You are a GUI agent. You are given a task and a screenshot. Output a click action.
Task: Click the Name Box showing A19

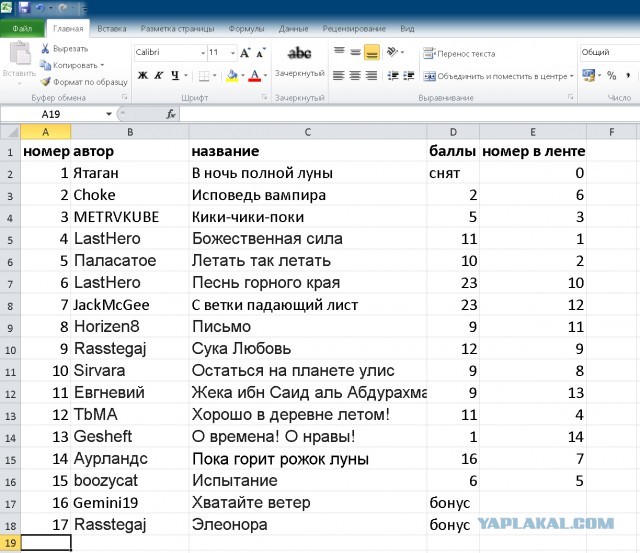tap(60, 114)
